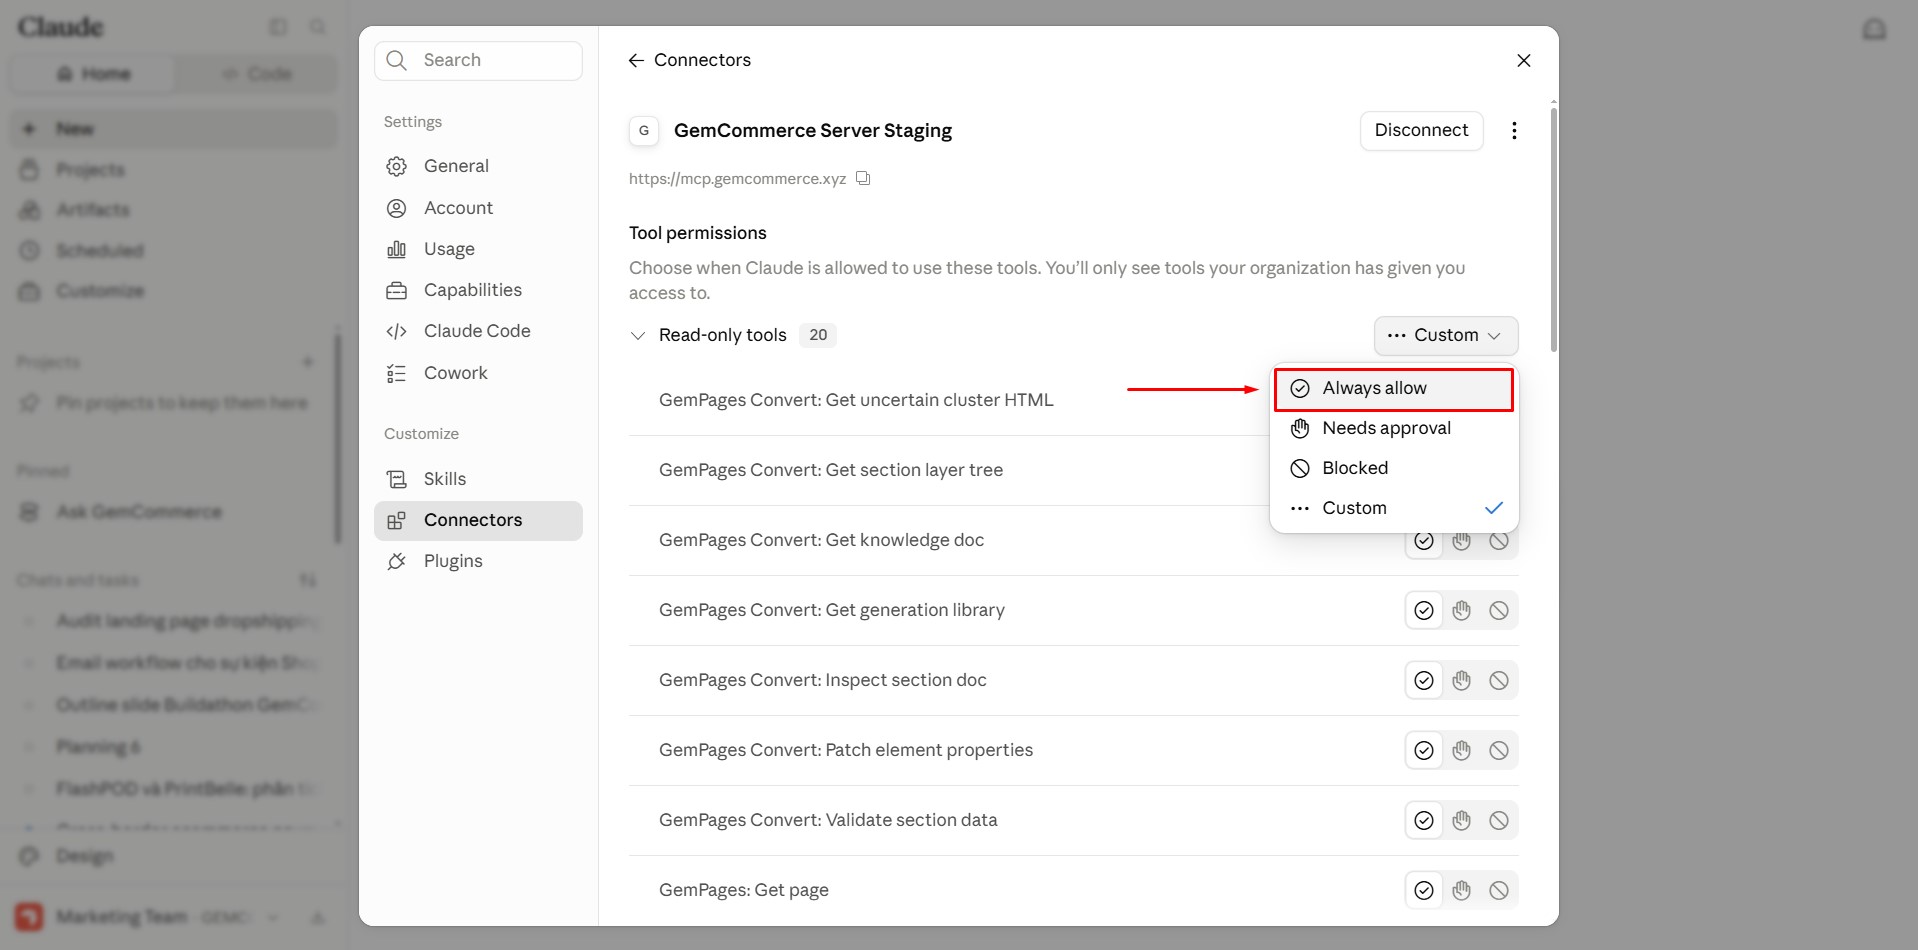Click the Connectors grid icon in sidebar
This screenshot has width=1918, height=950.
point(397,520)
